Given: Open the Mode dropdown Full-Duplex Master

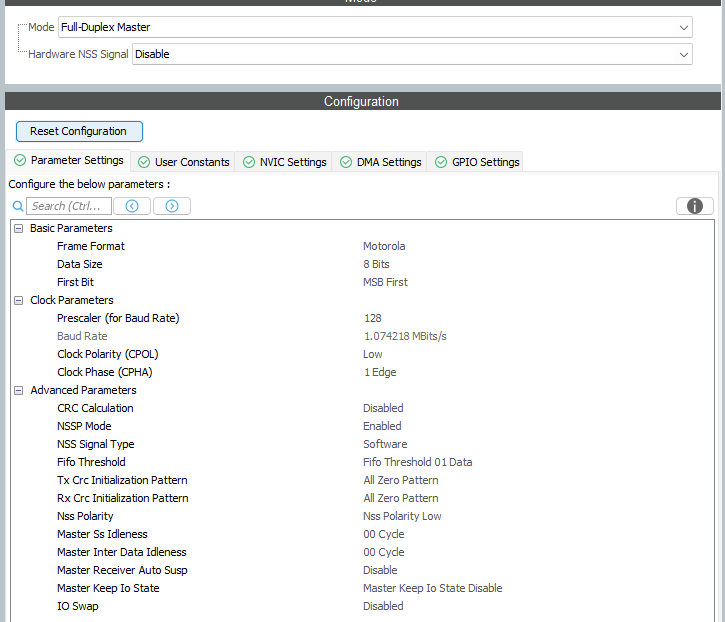Looking at the screenshot, I should coord(375,27).
